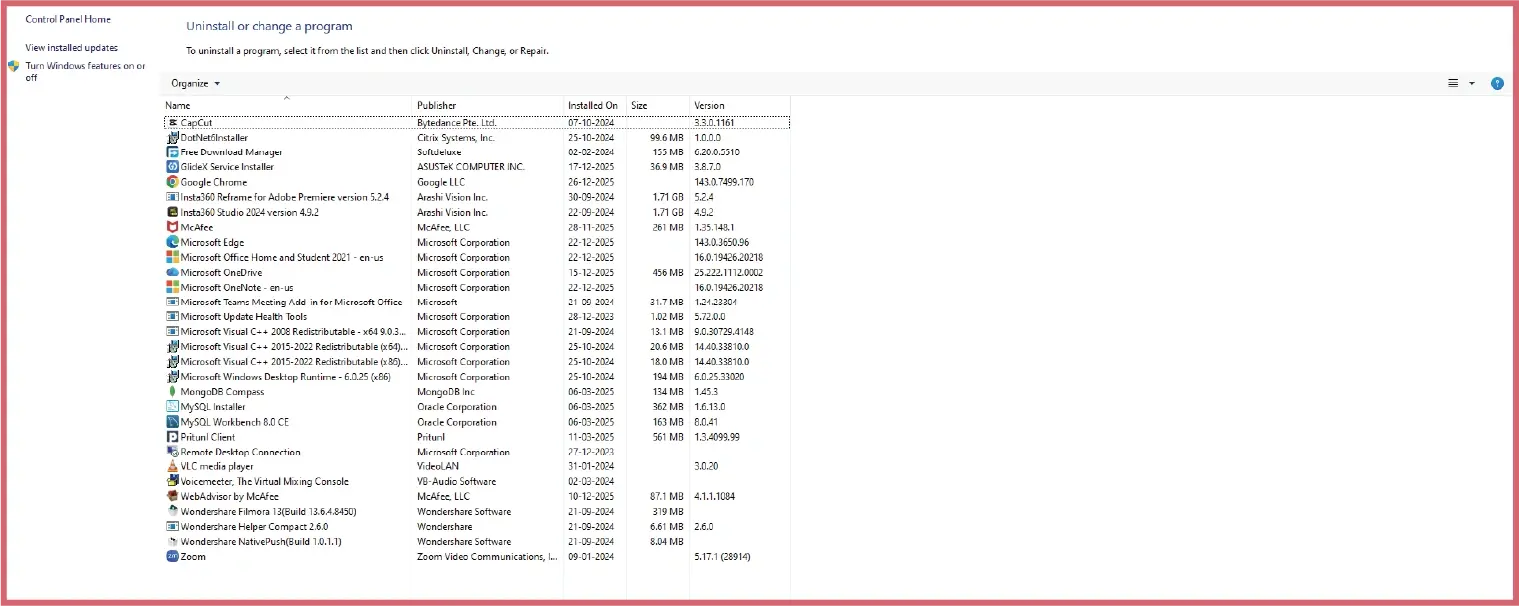Viewport: 1519px width, 606px height.
Task: Click the shield icon beside Turn Windows features
Action: click(x=13, y=65)
